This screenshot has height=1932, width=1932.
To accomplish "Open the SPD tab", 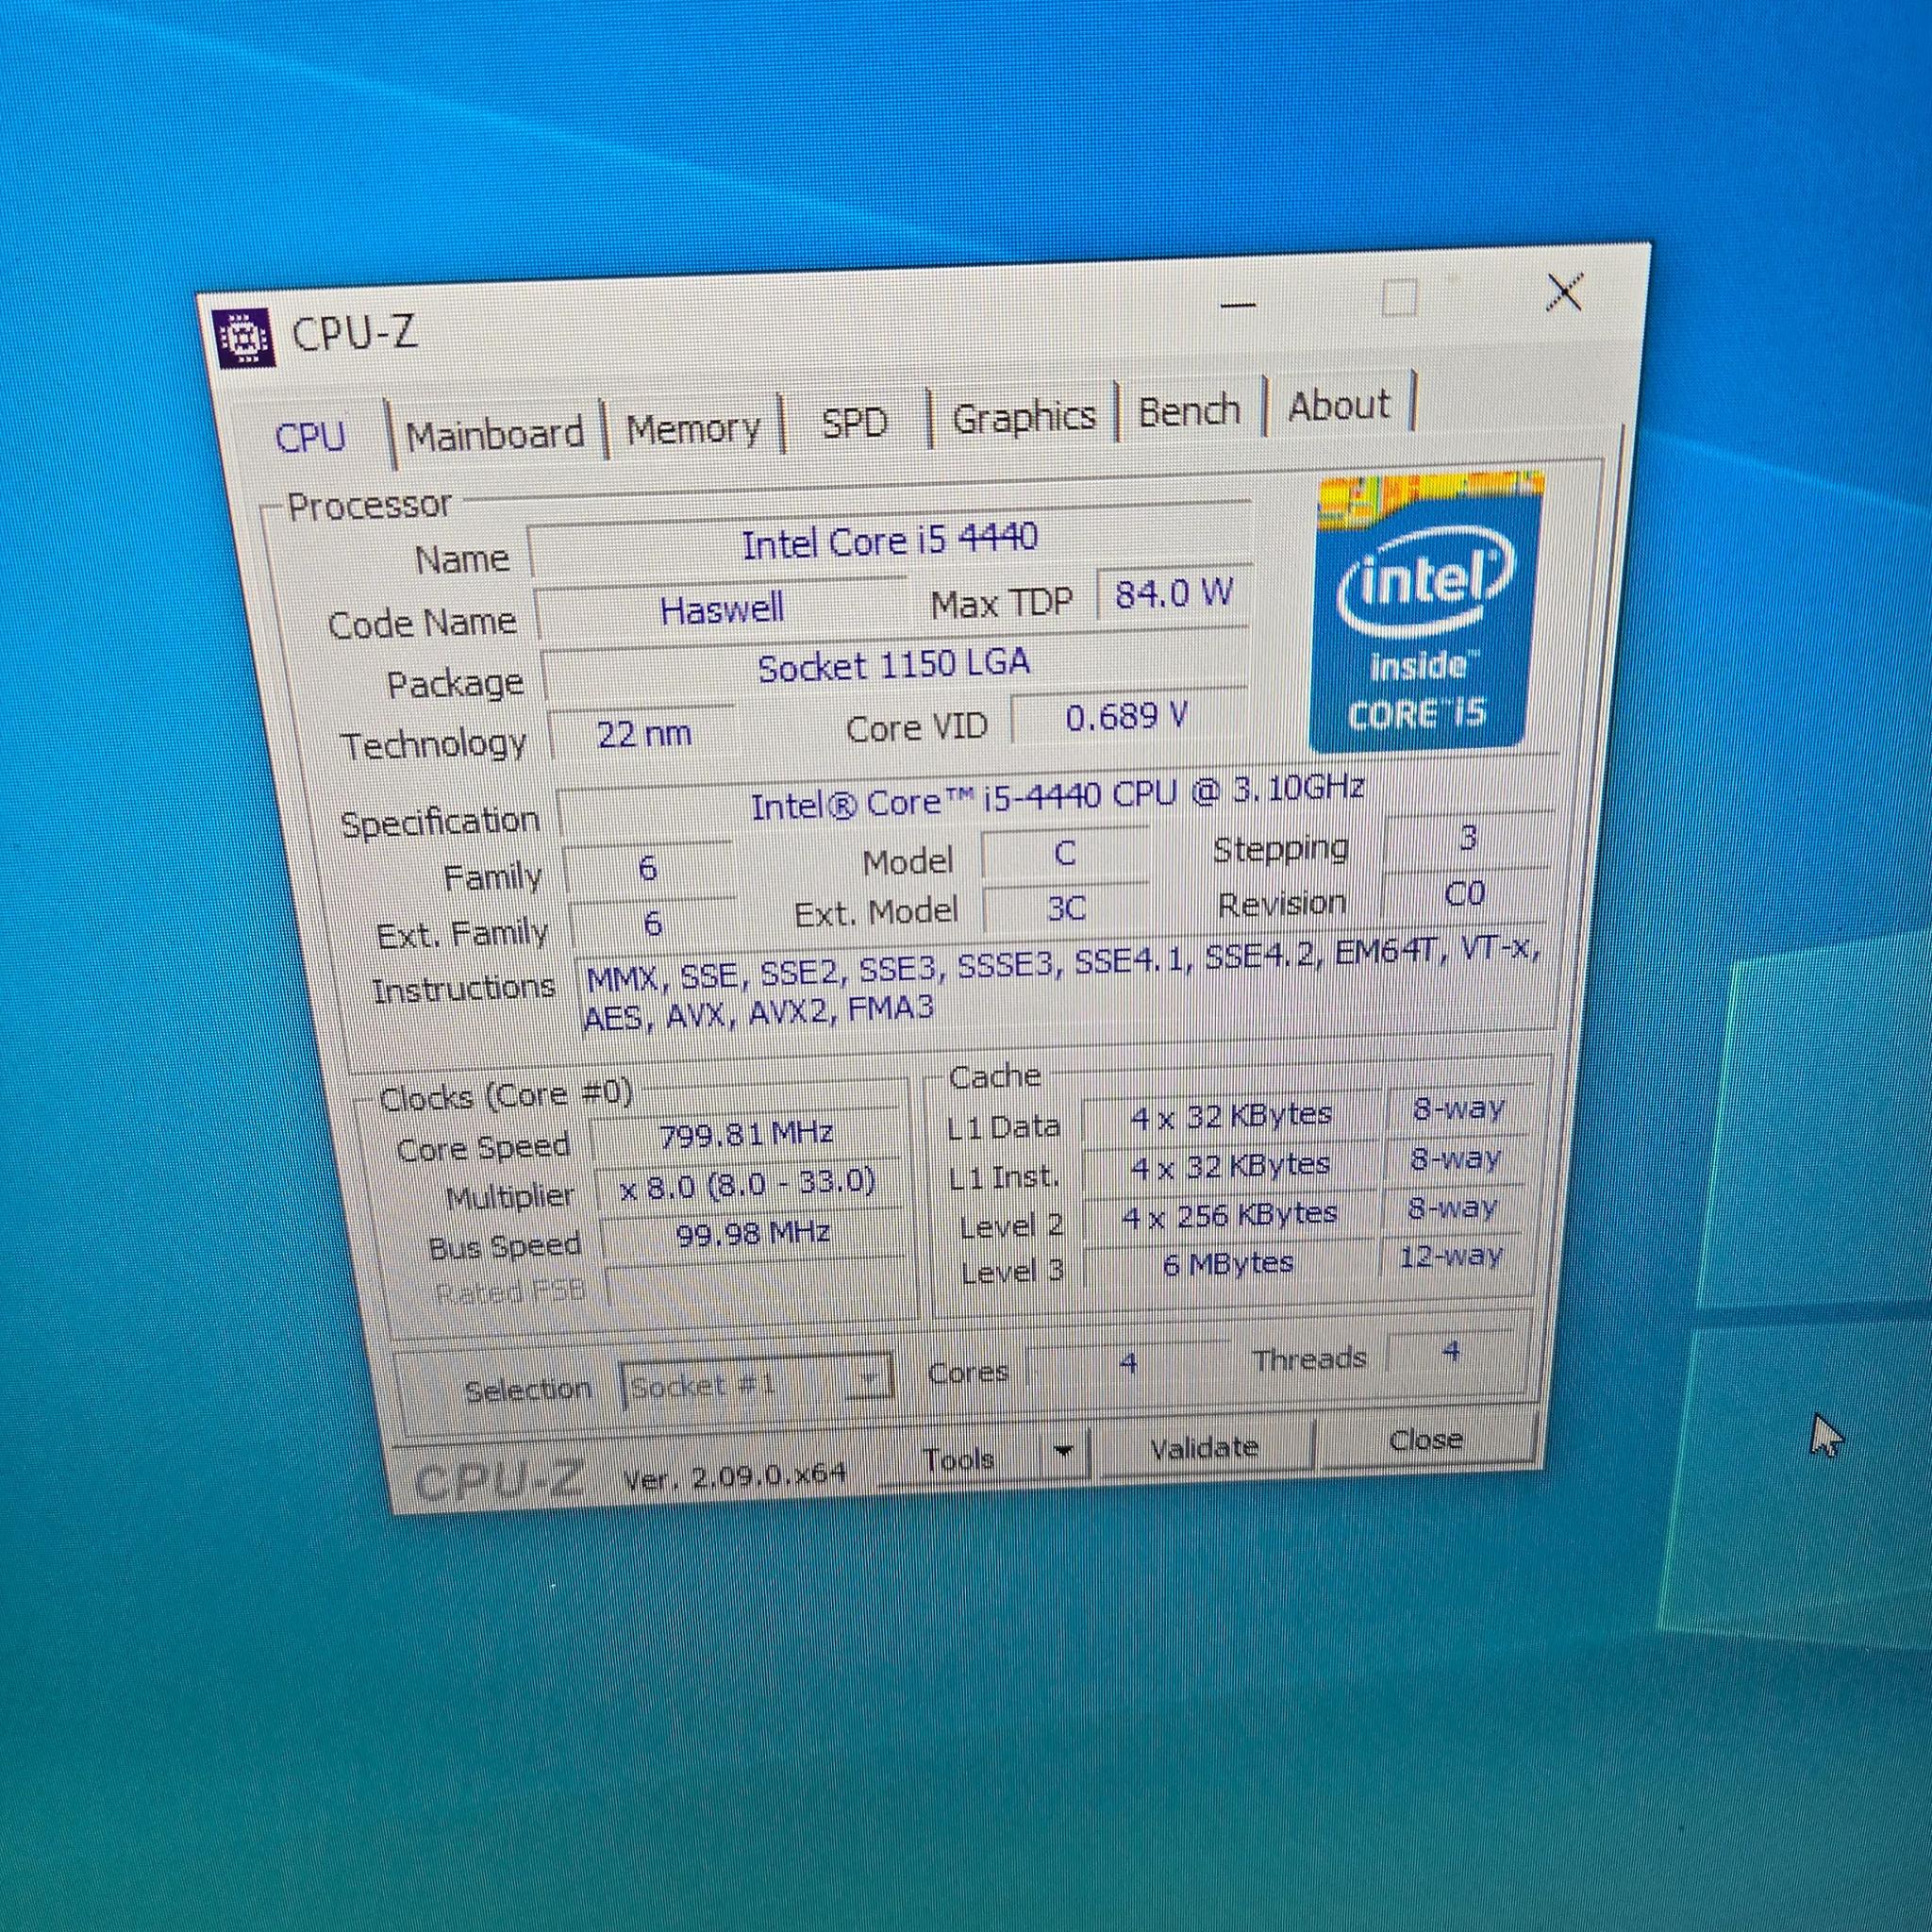I will [854, 422].
